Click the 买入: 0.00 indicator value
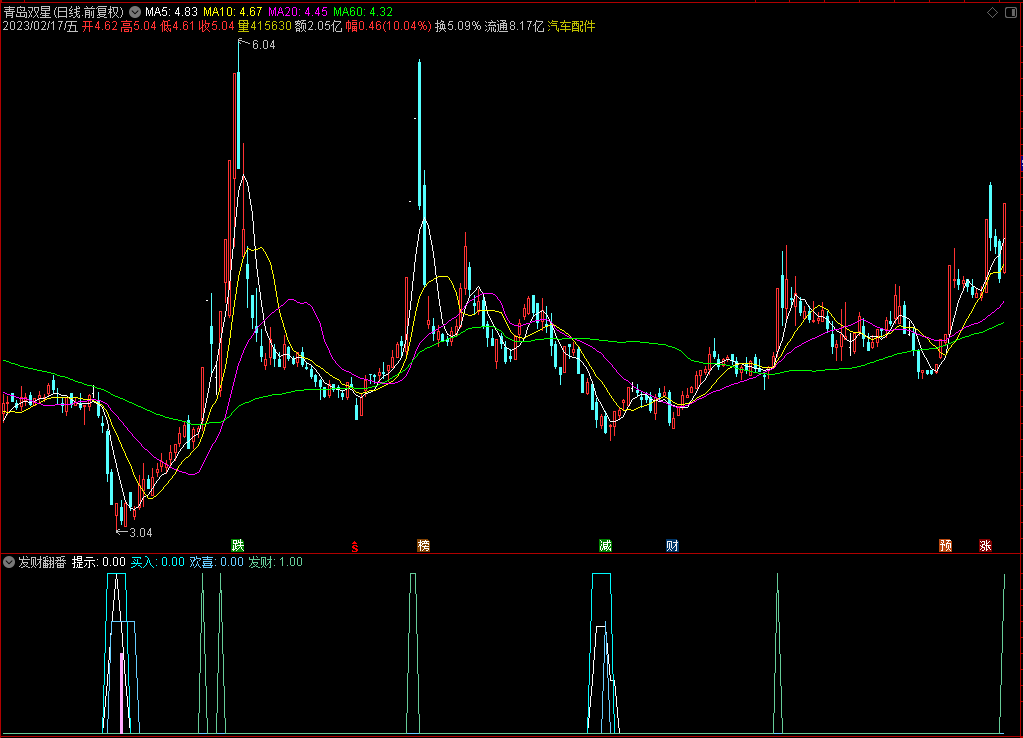The height and width of the screenshot is (738, 1023). coord(157,562)
